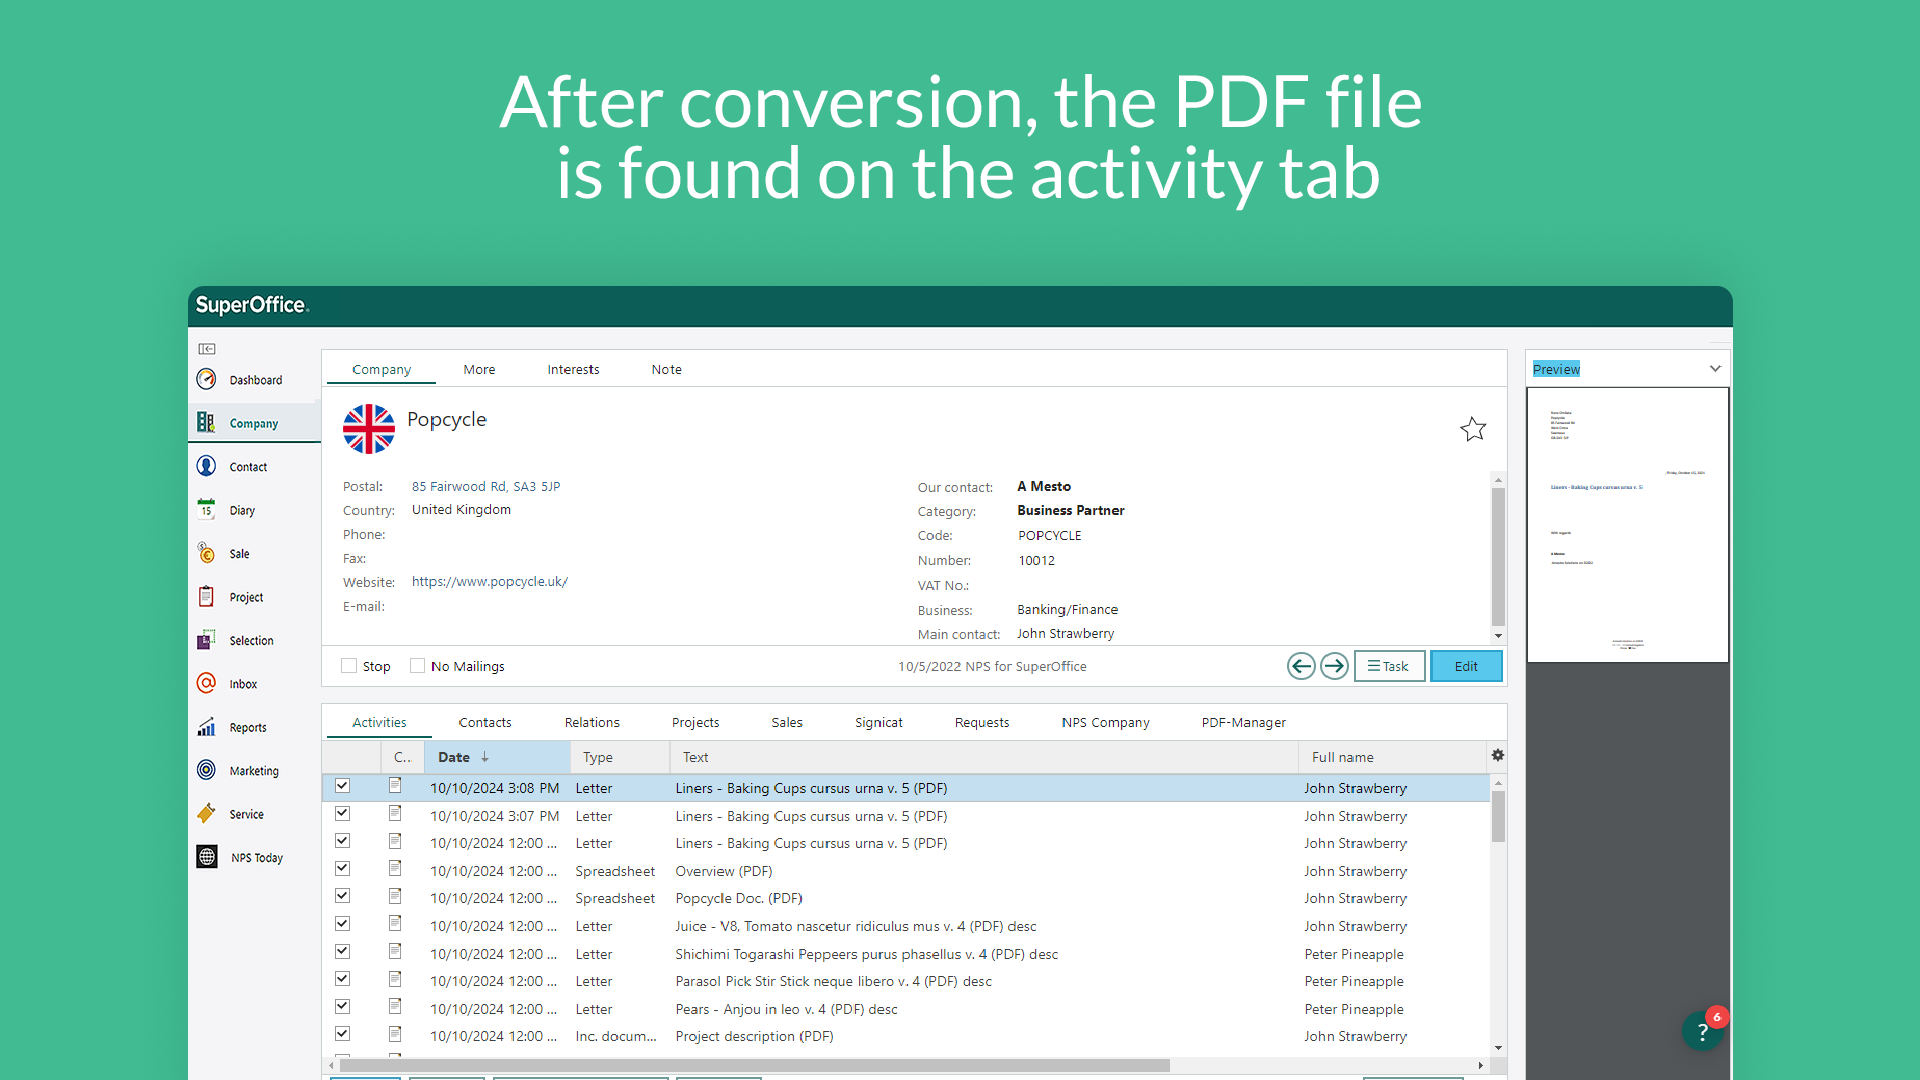Open the NPS Company tab
1920x1080 pixels.
pyautogui.click(x=1105, y=722)
